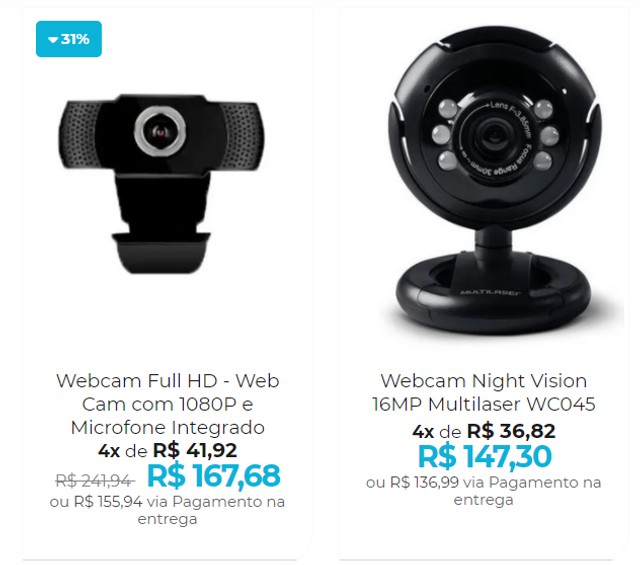
Task: Click the crossed-out R$ 241,94 price
Action: 95,480
